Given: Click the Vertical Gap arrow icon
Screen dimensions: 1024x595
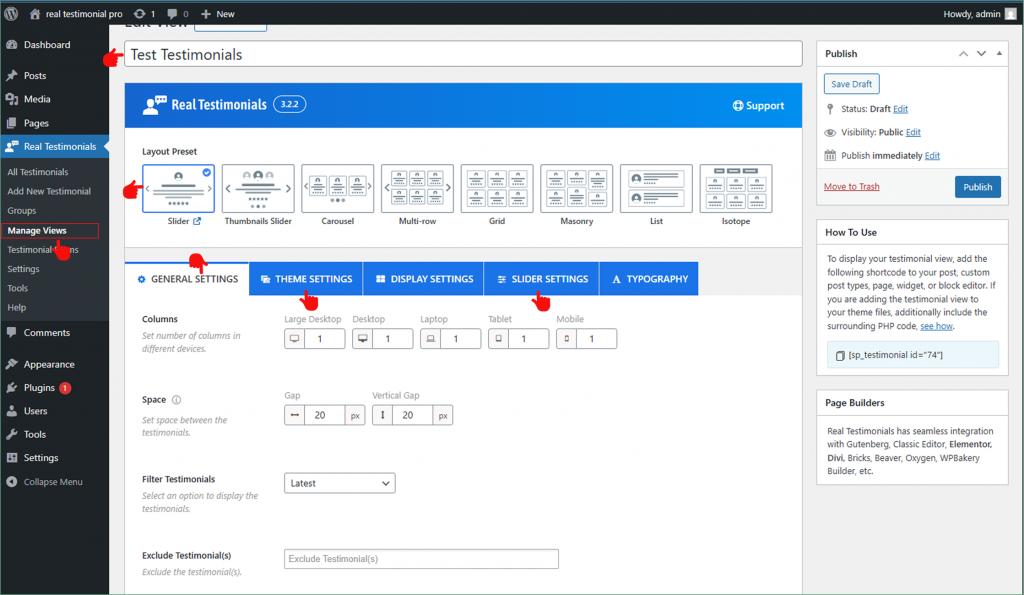Looking at the screenshot, I should tap(383, 415).
